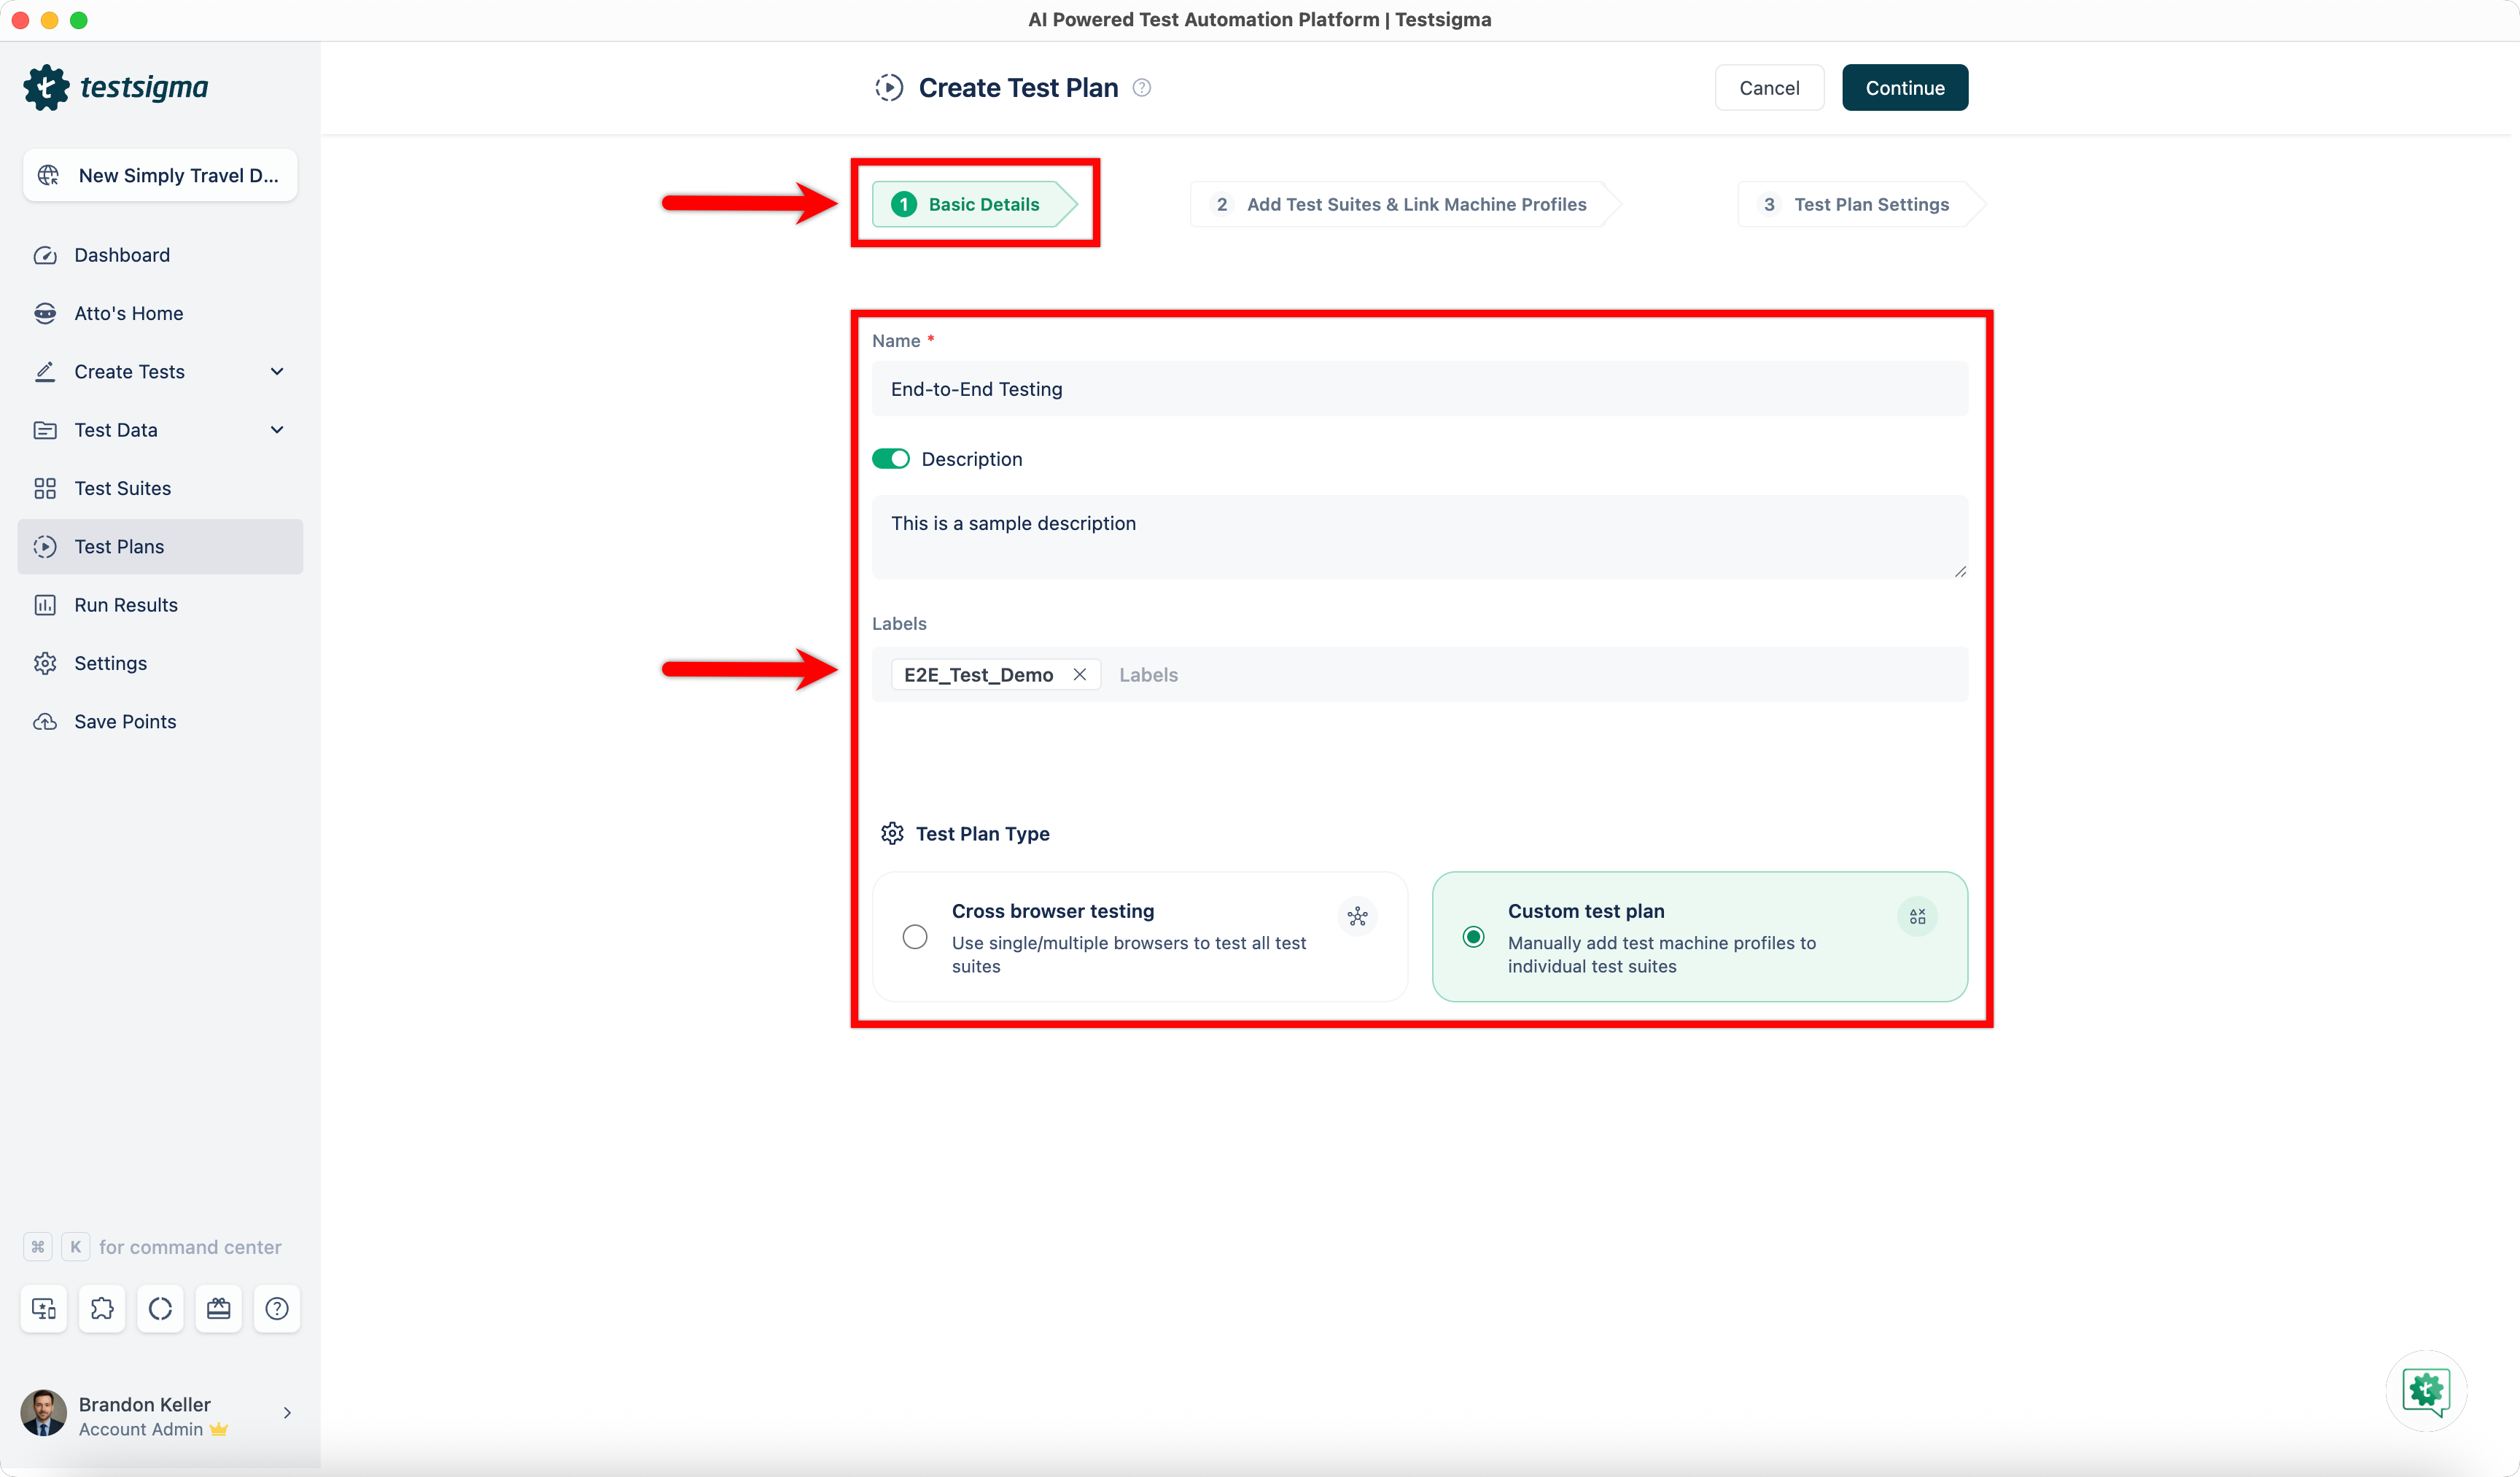Select Cross browser testing radio button
Viewport: 2520px width, 1477px height.
click(x=914, y=937)
